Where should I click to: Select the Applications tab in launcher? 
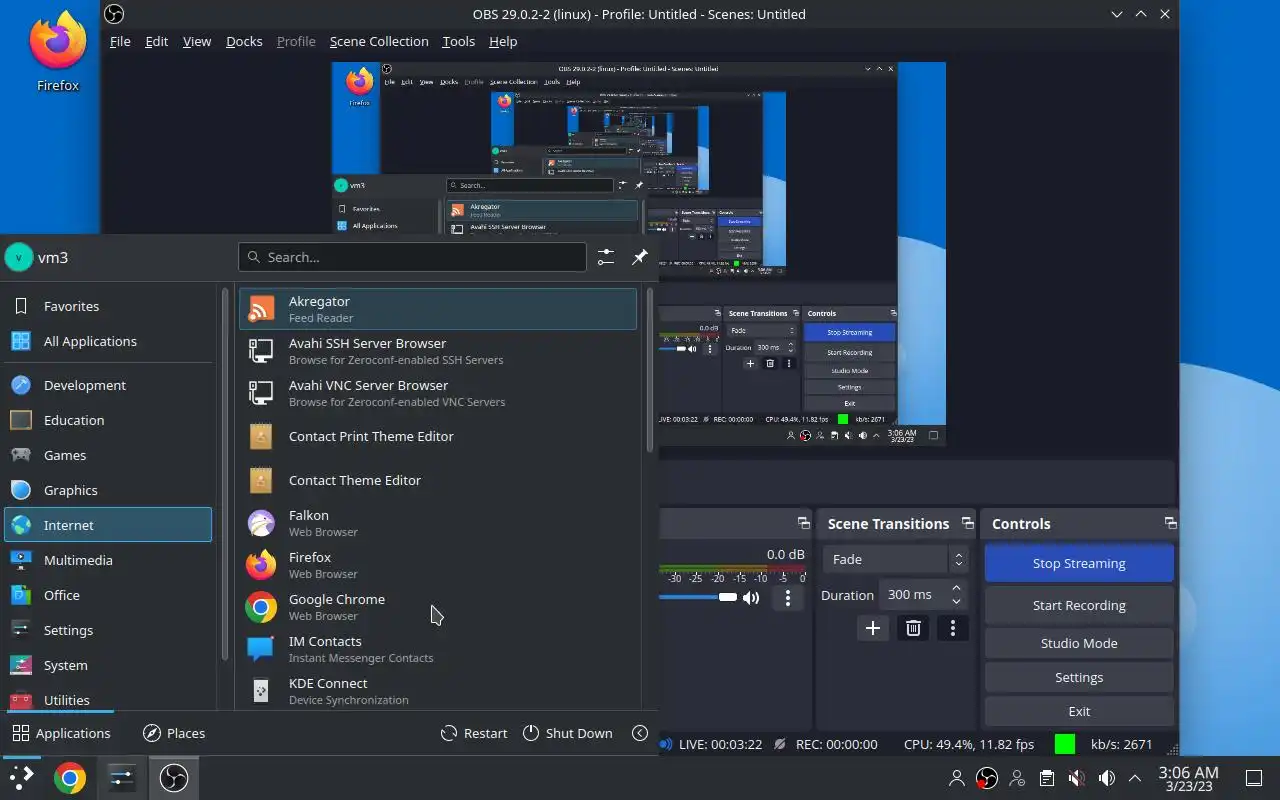point(61,733)
